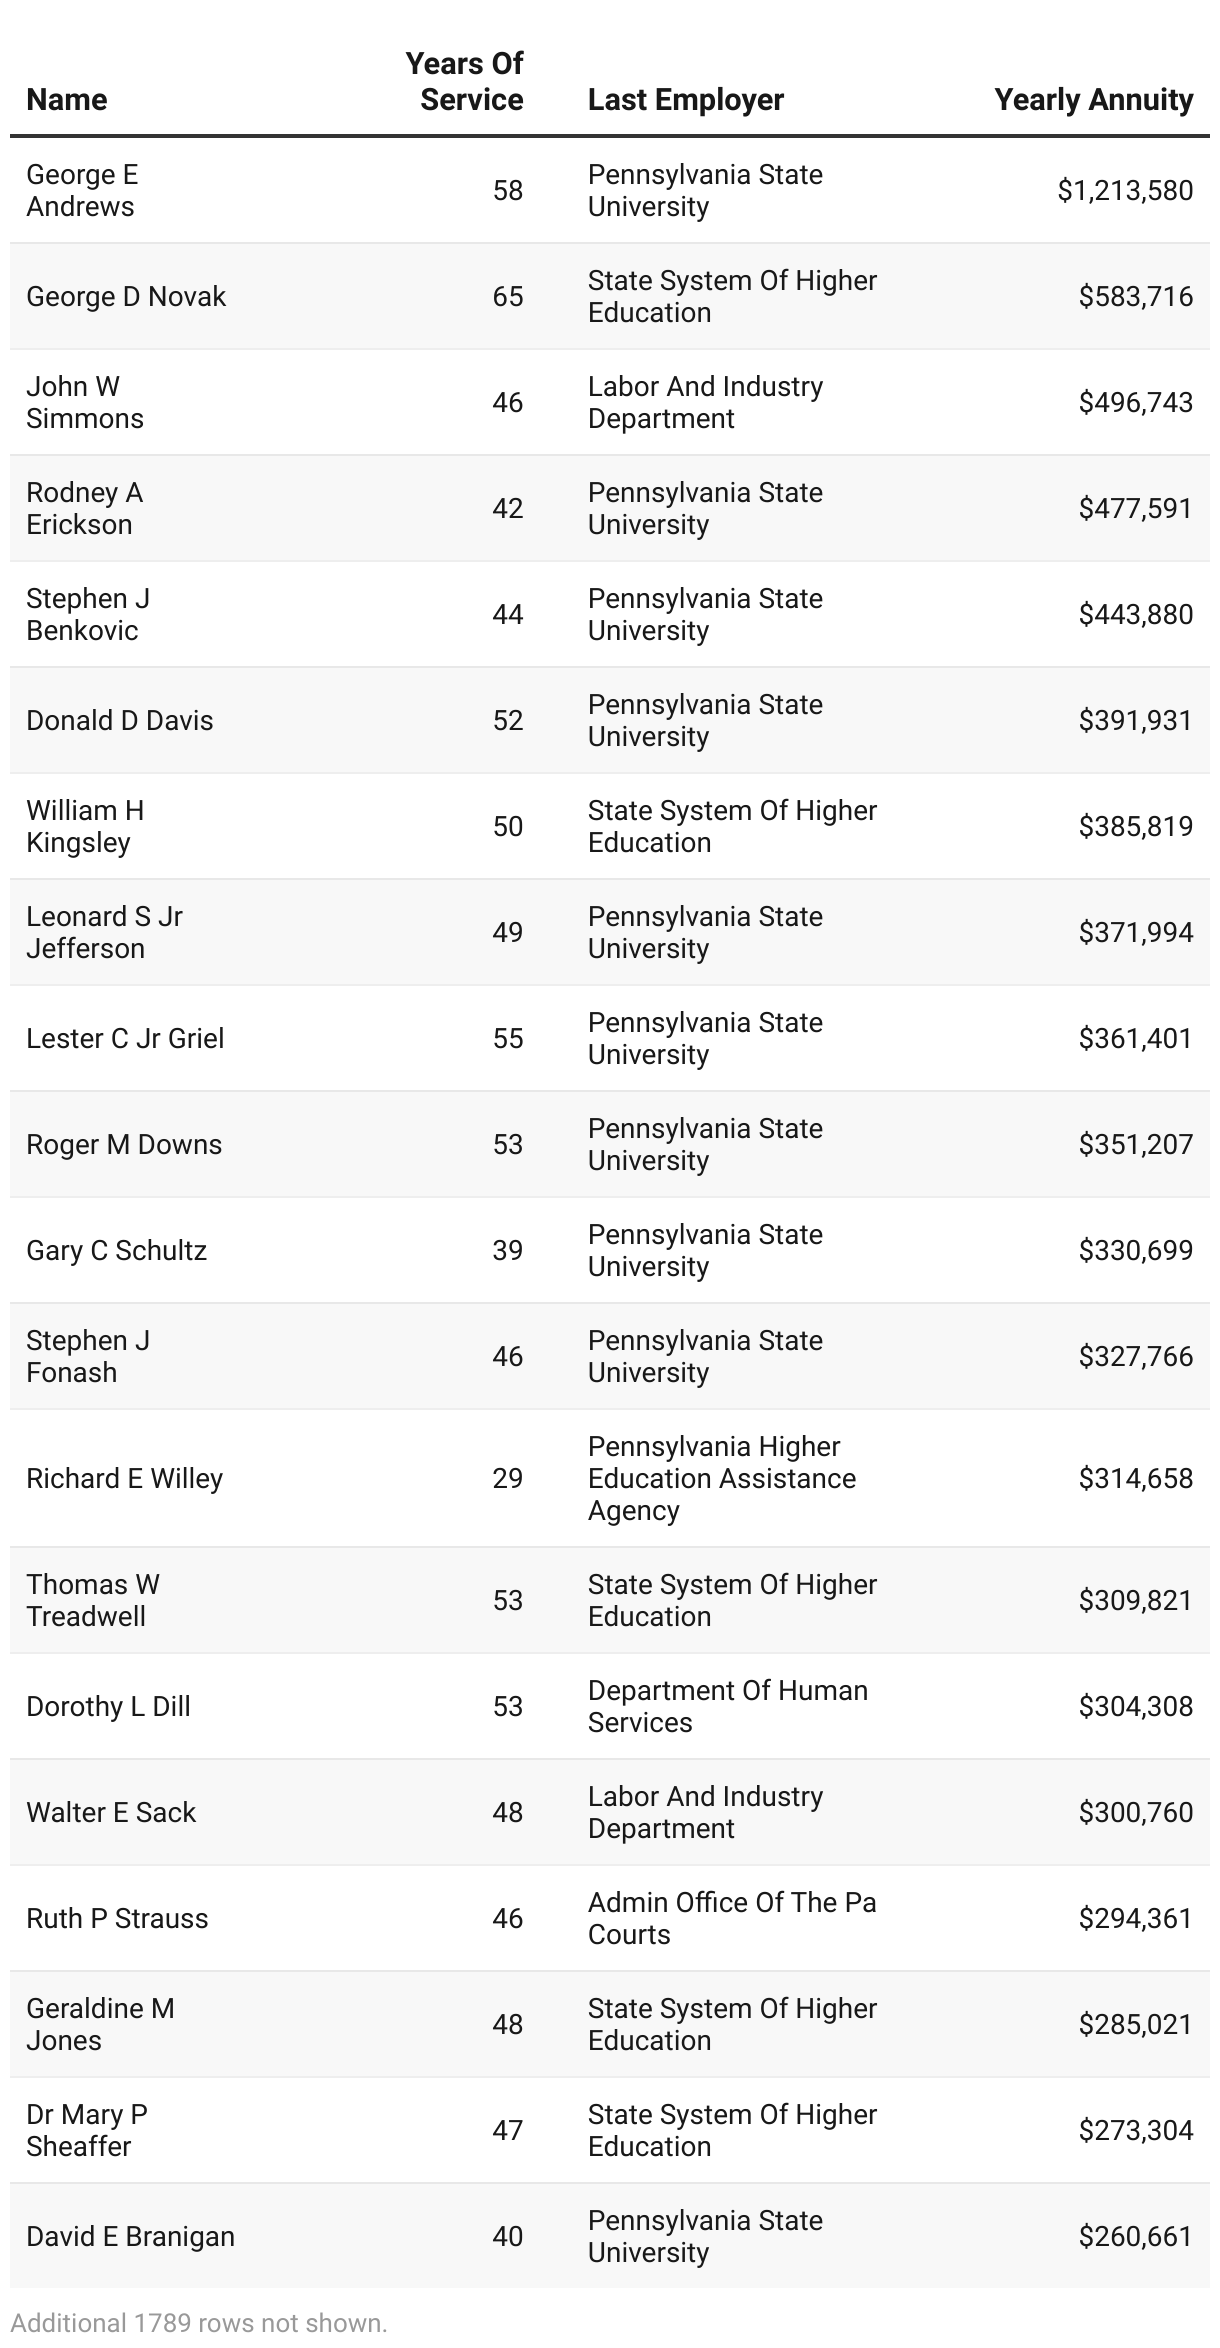Screen dimensions: 1220x2348
Task: Click Richard E Willey's employer cell
Action: click(x=722, y=1478)
